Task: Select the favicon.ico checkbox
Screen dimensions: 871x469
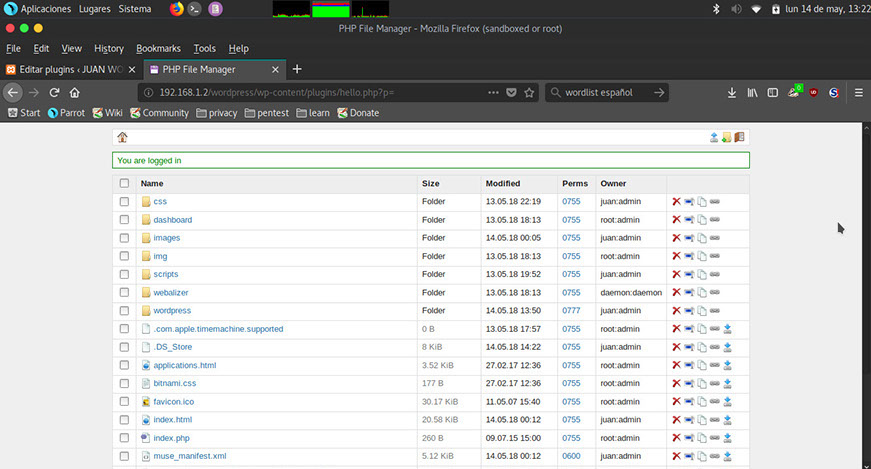Action: point(124,402)
